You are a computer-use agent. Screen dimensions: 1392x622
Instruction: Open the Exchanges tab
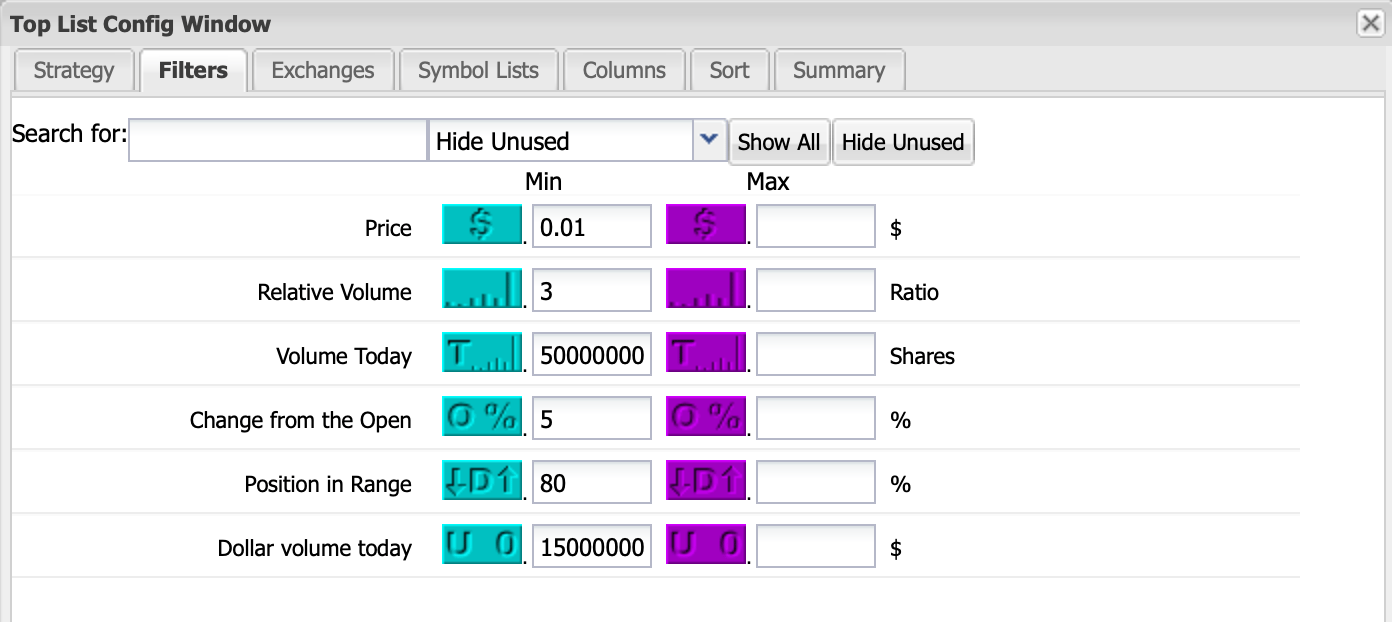click(x=323, y=71)
